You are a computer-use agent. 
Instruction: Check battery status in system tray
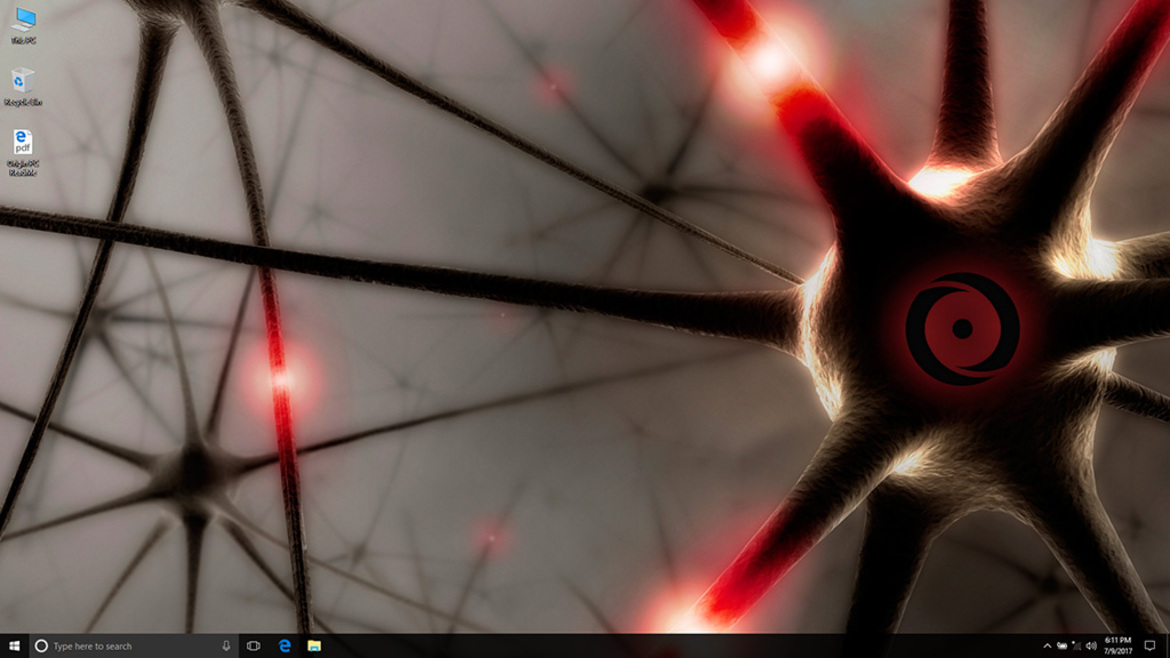1062,646
